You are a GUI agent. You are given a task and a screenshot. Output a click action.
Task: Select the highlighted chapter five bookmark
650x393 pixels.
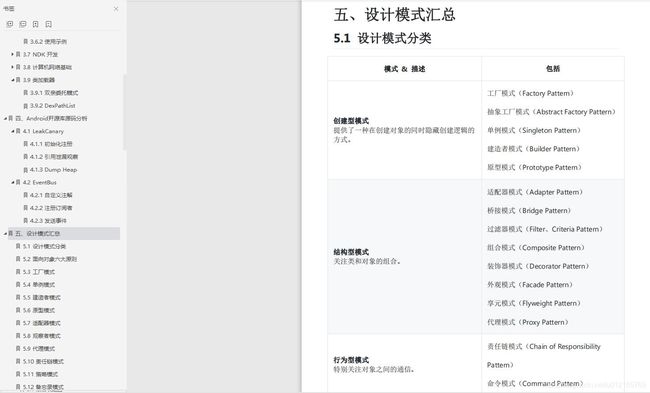pos(62,233)
